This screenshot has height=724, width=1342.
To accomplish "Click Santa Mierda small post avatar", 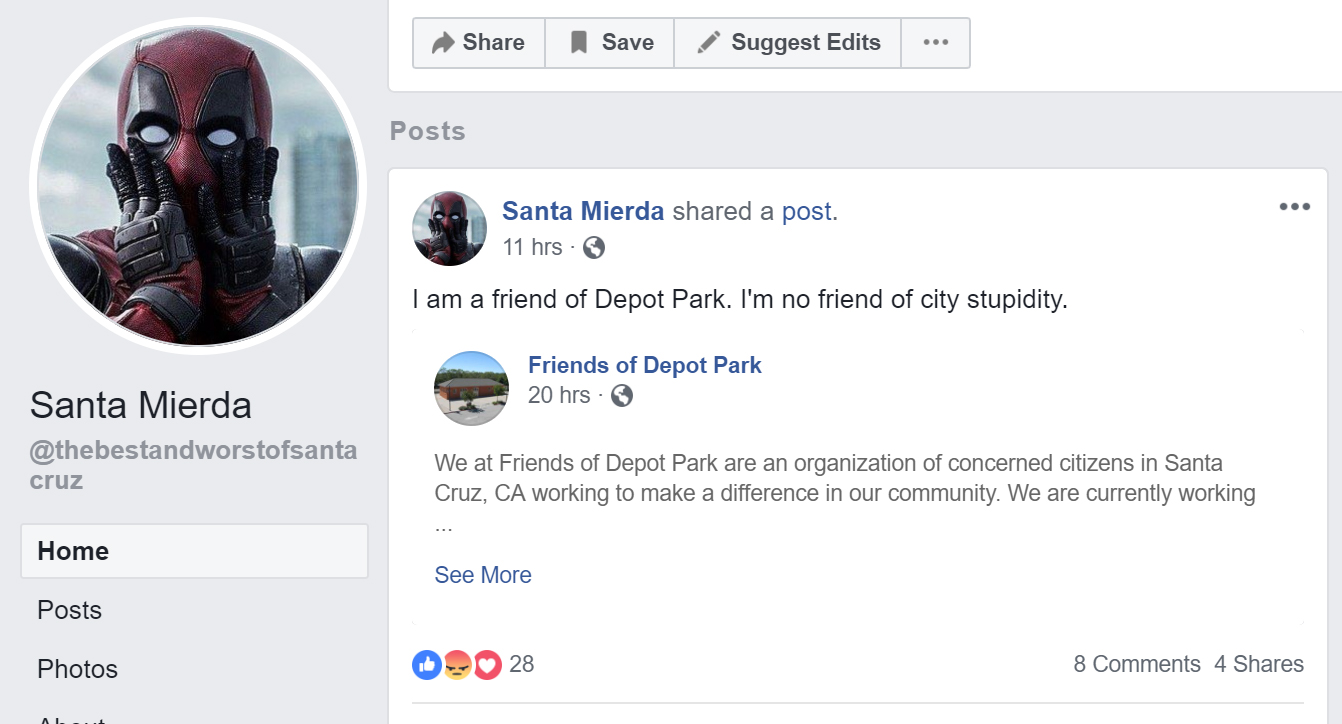I will [x=449, y=228].
